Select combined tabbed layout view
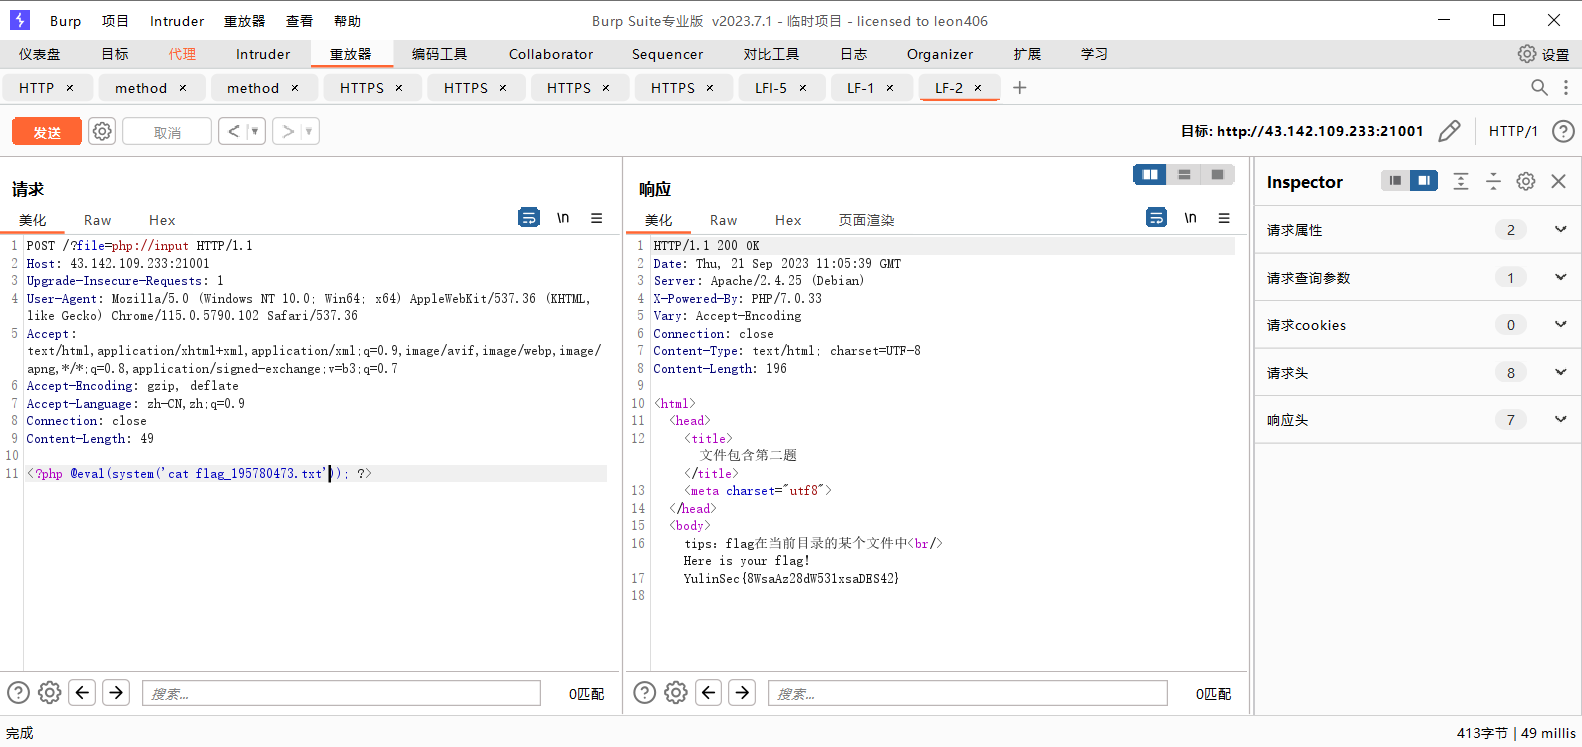Viewport: 1582px width, 747px height. point(1217,175)
